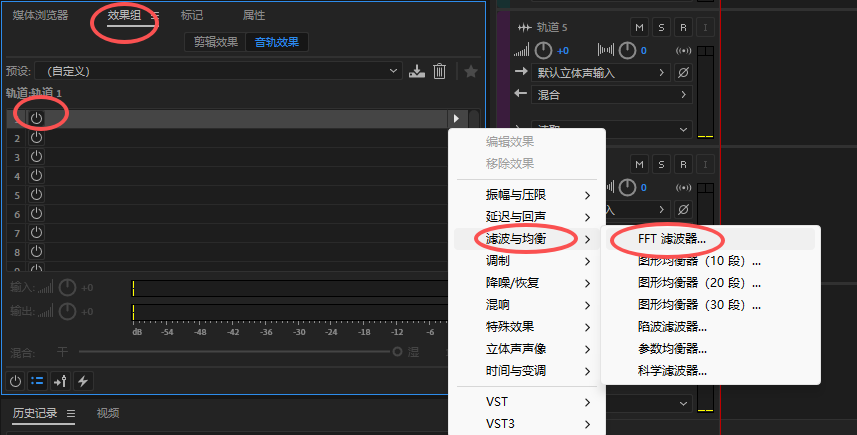Solo the track below 轨道 5
This screenshot has width=857, height=435.
click(661, 164)
